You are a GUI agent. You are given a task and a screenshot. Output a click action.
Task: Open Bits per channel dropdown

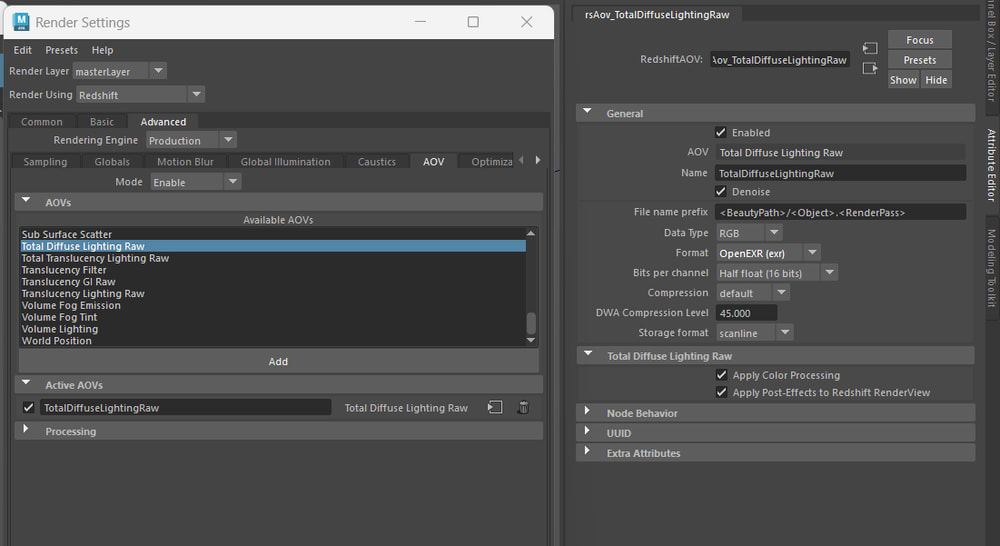[x=829, y=273]
